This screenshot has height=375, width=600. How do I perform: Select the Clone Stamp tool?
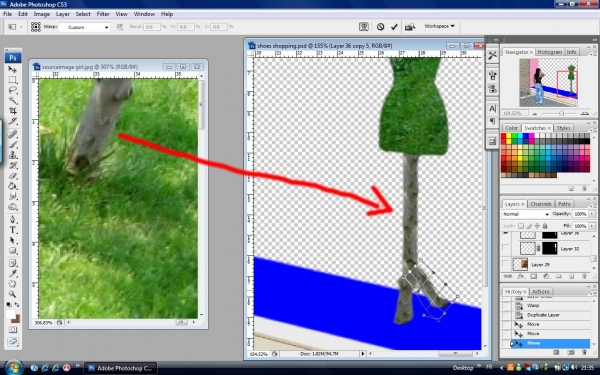13,155
